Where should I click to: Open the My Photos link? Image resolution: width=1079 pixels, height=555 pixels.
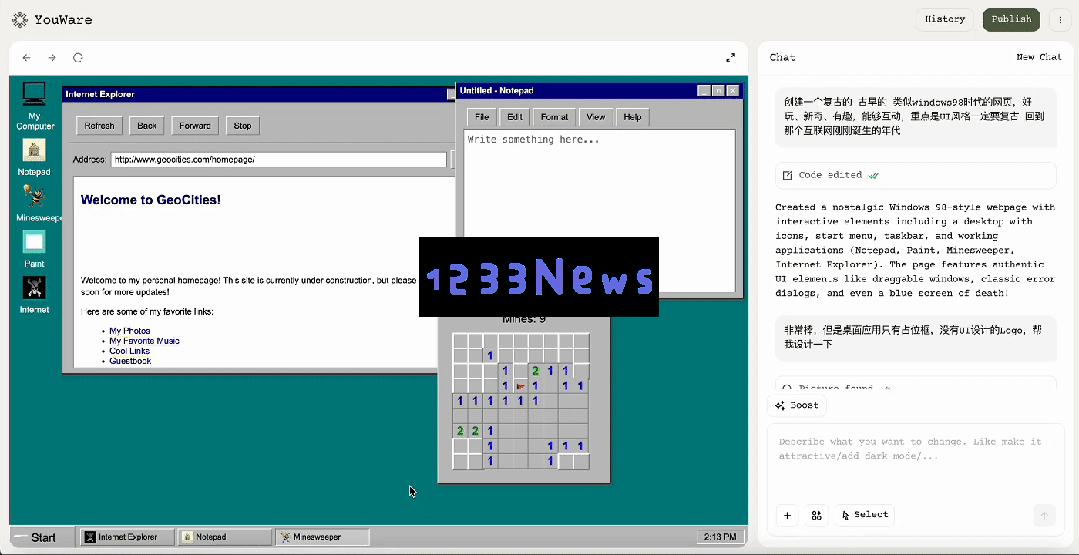(129, 331)
